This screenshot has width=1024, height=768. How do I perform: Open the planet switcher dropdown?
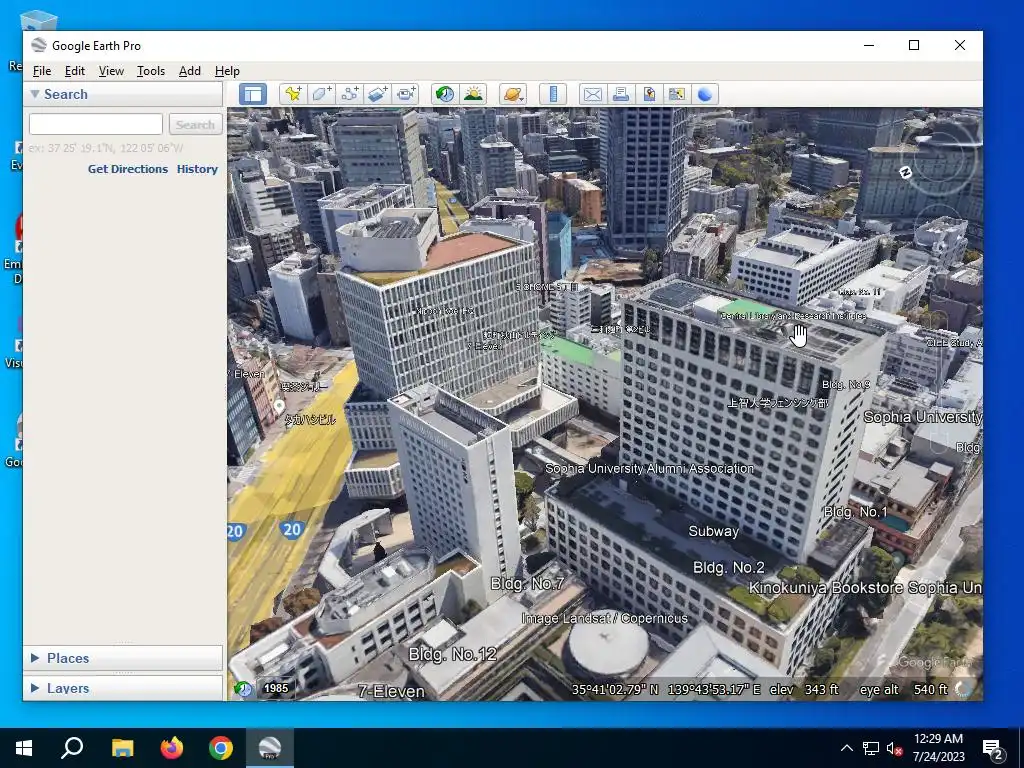tap(513, 94)
